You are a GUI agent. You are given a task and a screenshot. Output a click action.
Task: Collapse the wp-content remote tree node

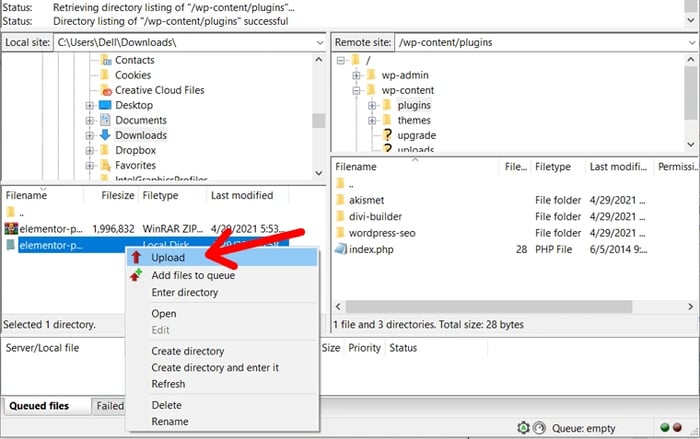coord(355,90)
